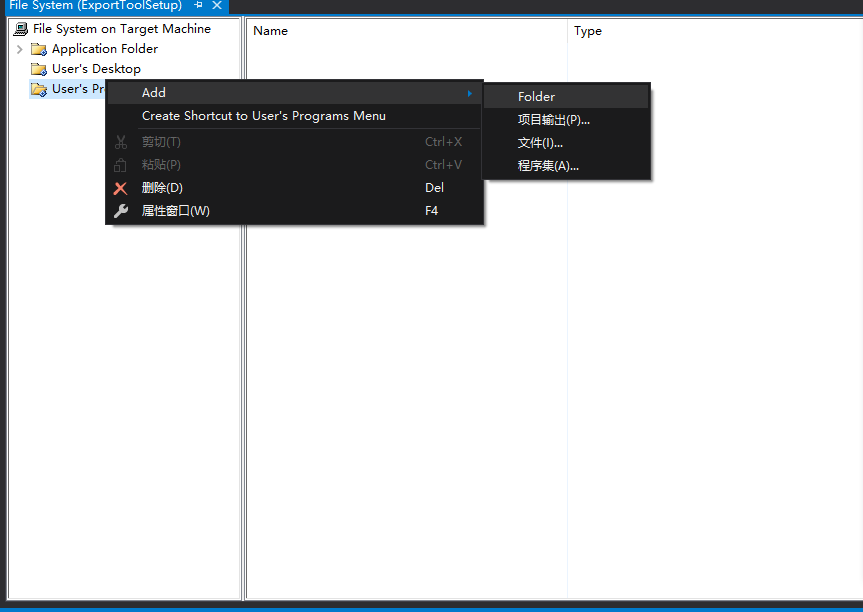Click the red X delete icon
The image size is (863, 612).
click(121, 188)
